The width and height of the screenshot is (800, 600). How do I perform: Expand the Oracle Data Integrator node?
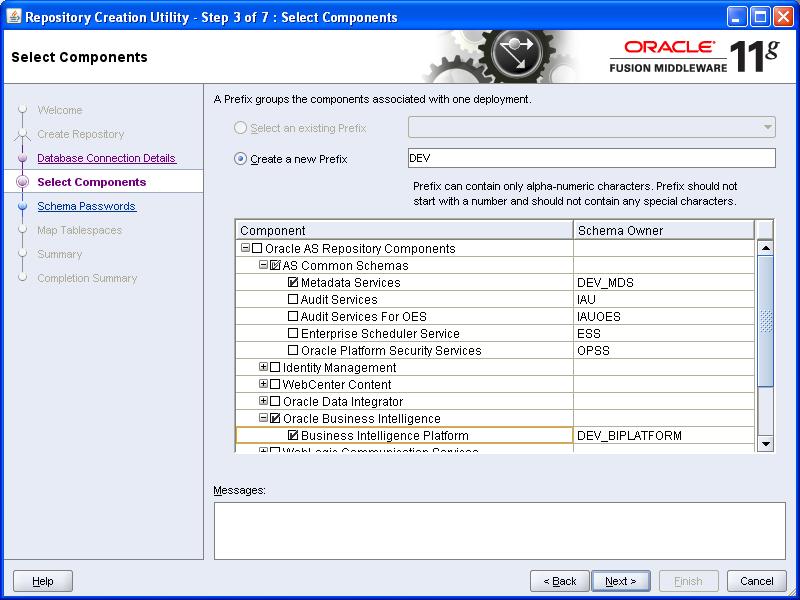263,401
